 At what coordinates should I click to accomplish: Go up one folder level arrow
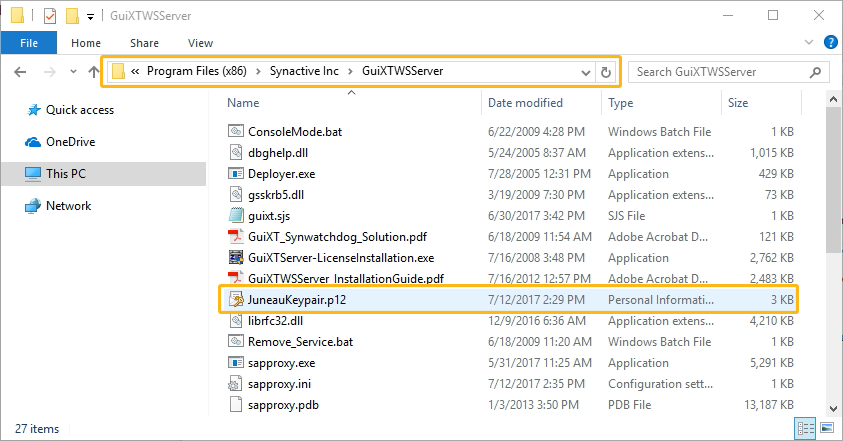94,72
